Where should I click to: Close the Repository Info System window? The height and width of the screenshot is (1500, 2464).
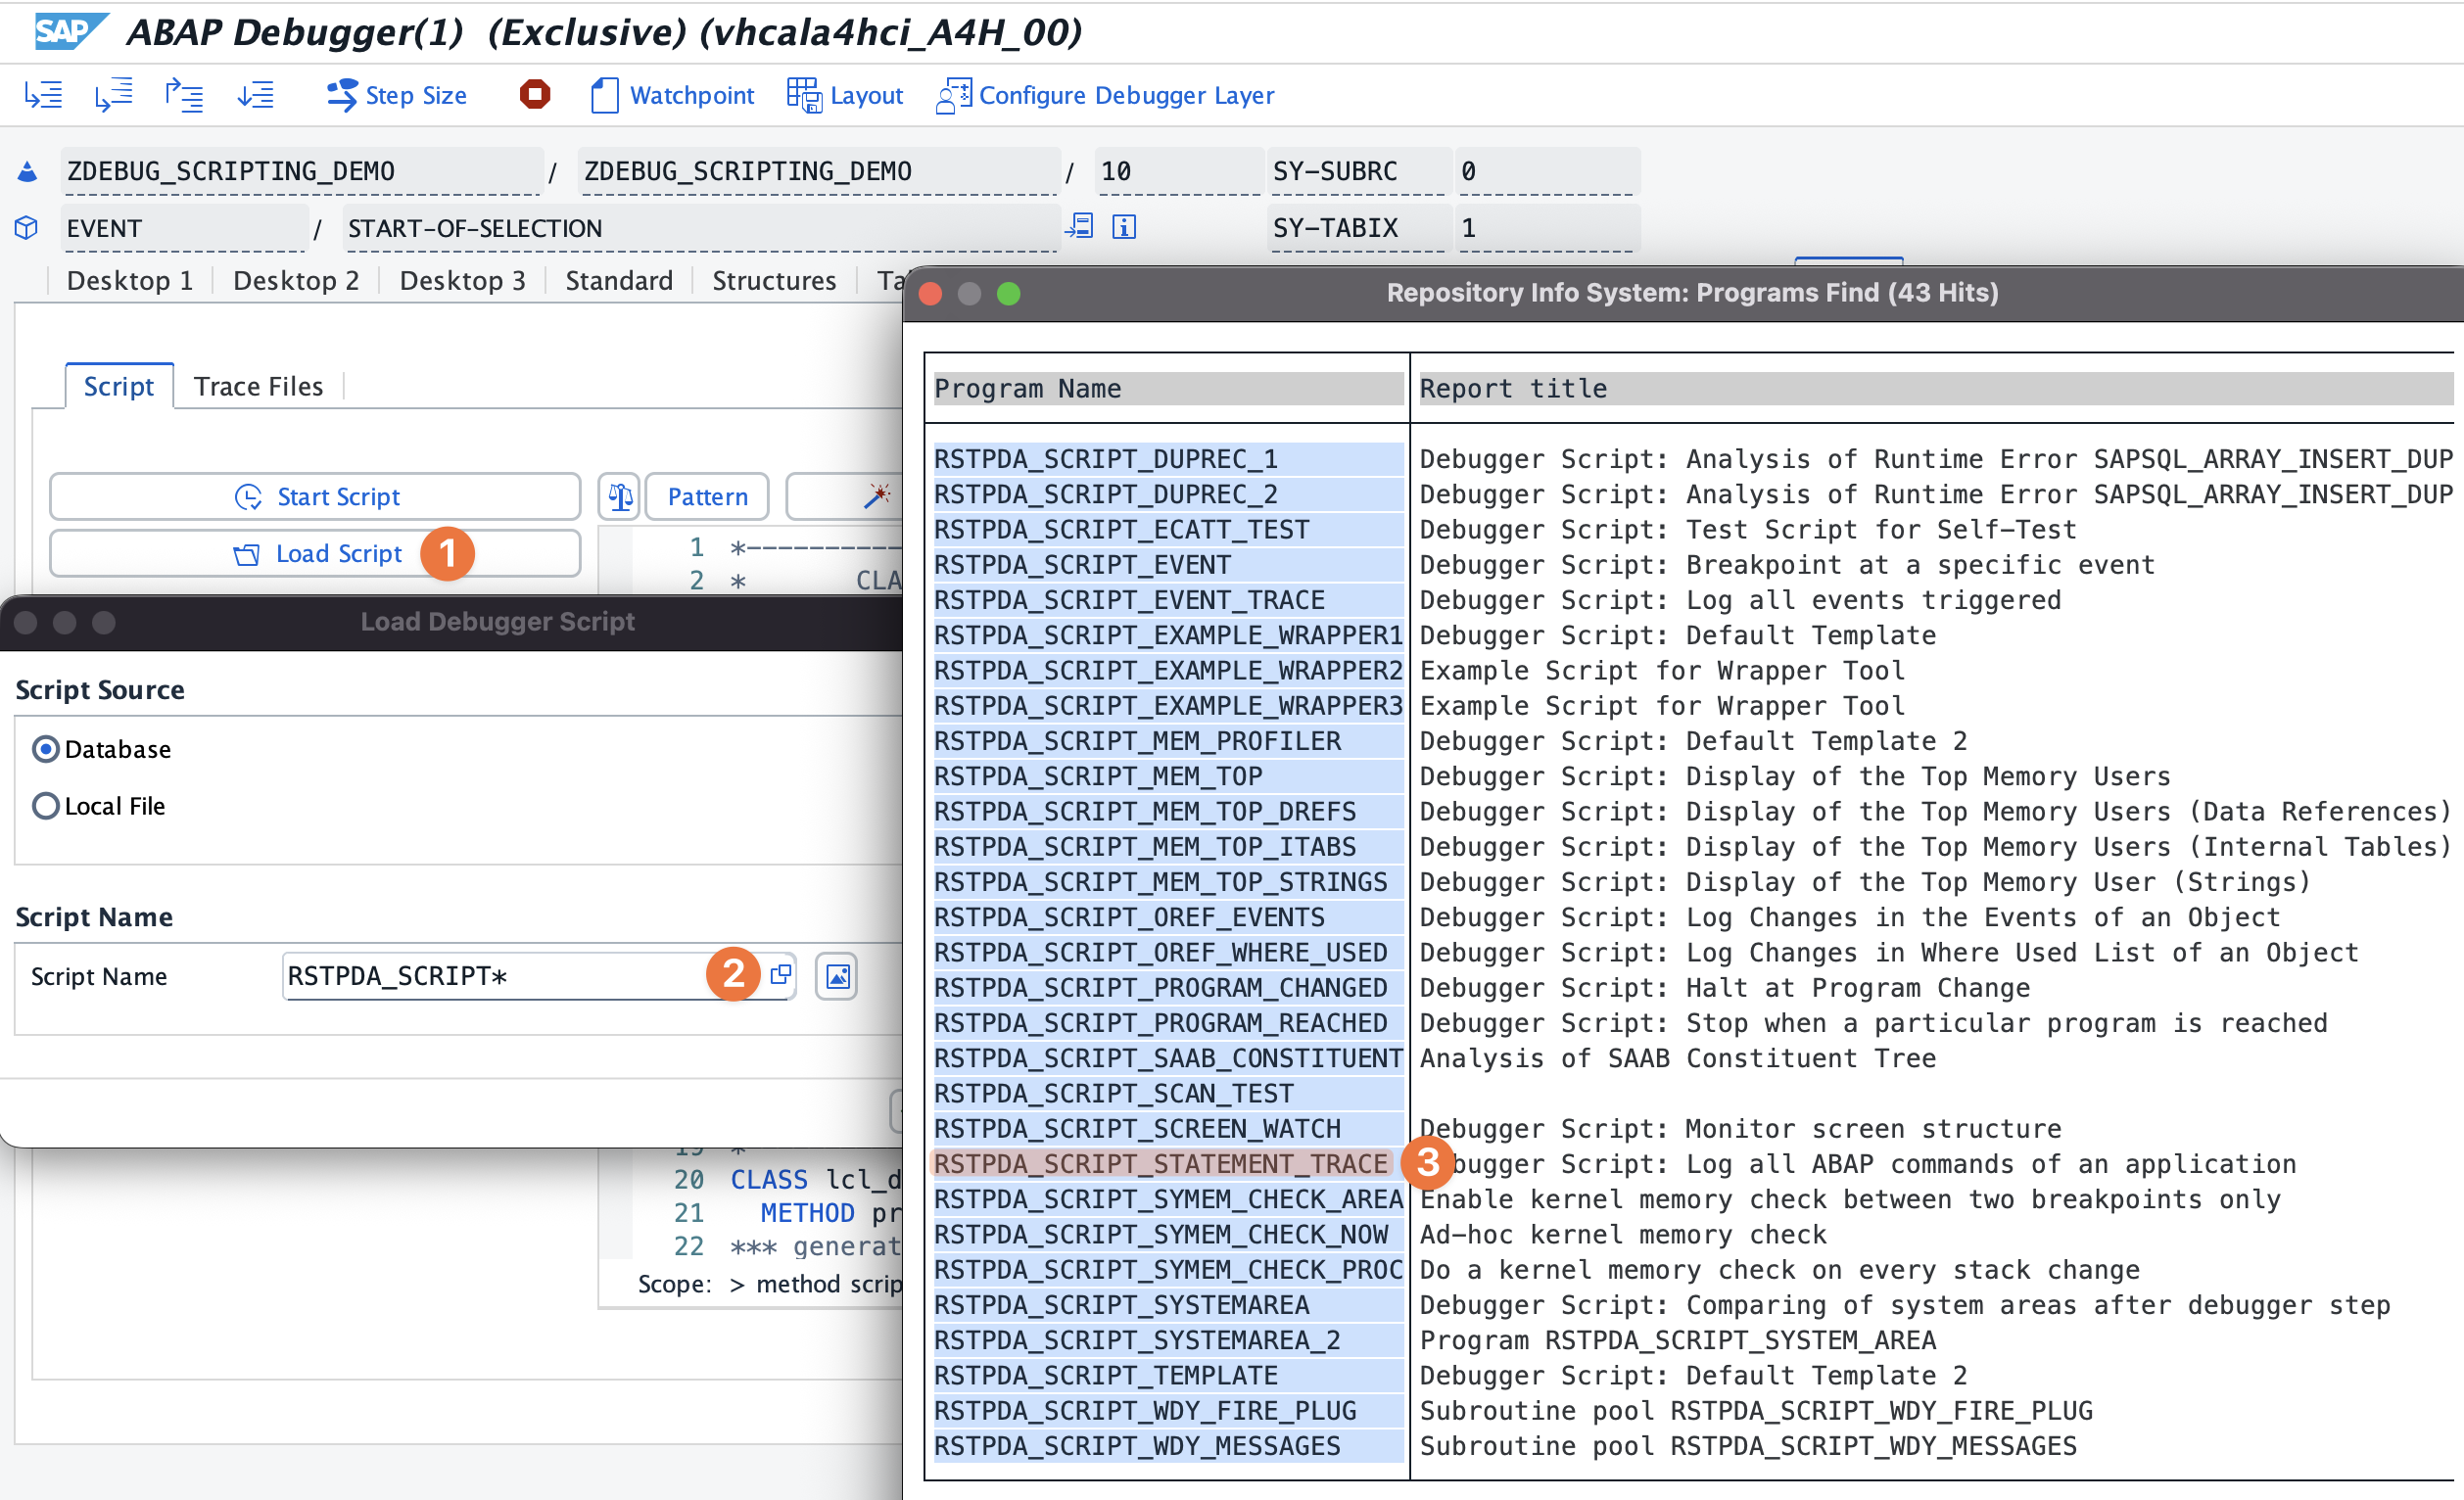(930, 294)
